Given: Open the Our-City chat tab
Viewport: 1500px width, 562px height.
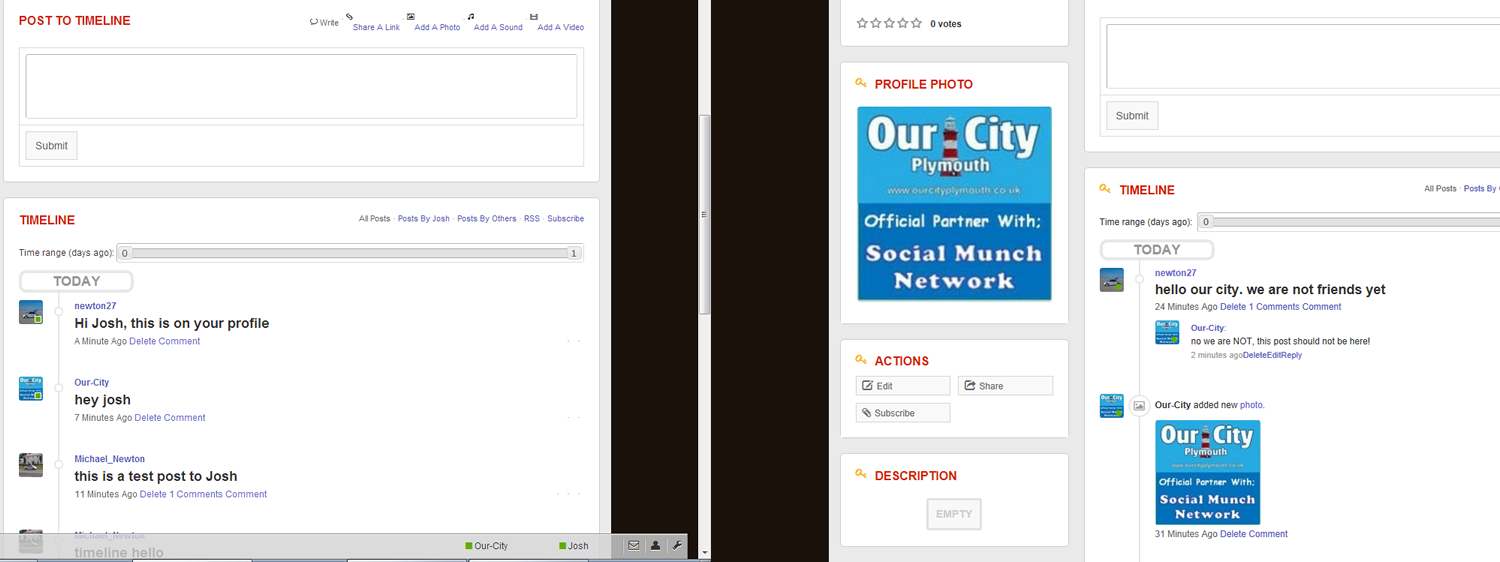Looking at the screenshot, I should click(x=487, y=546).
